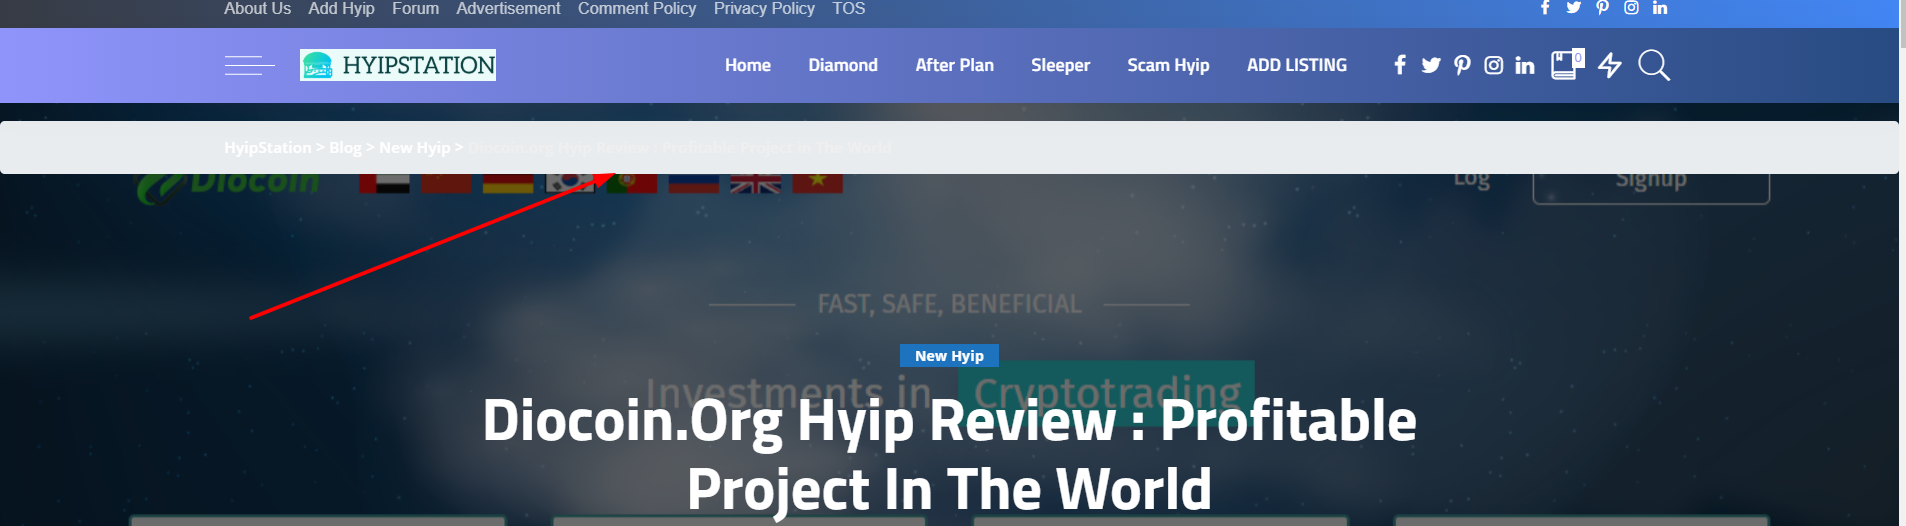Open the search magnifier icon
Viewport: 1906px width, 526px height.
click(x=1654, y=65)
